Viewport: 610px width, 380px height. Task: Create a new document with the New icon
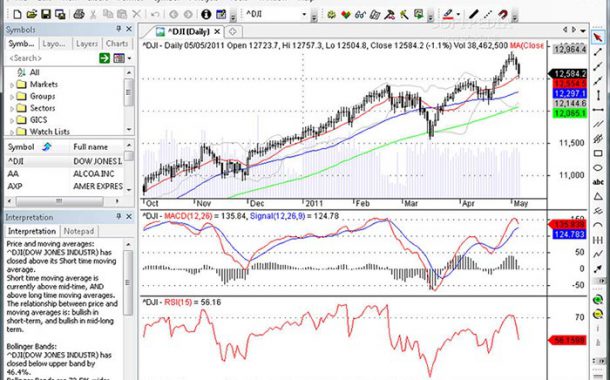(x=17, y=15)
